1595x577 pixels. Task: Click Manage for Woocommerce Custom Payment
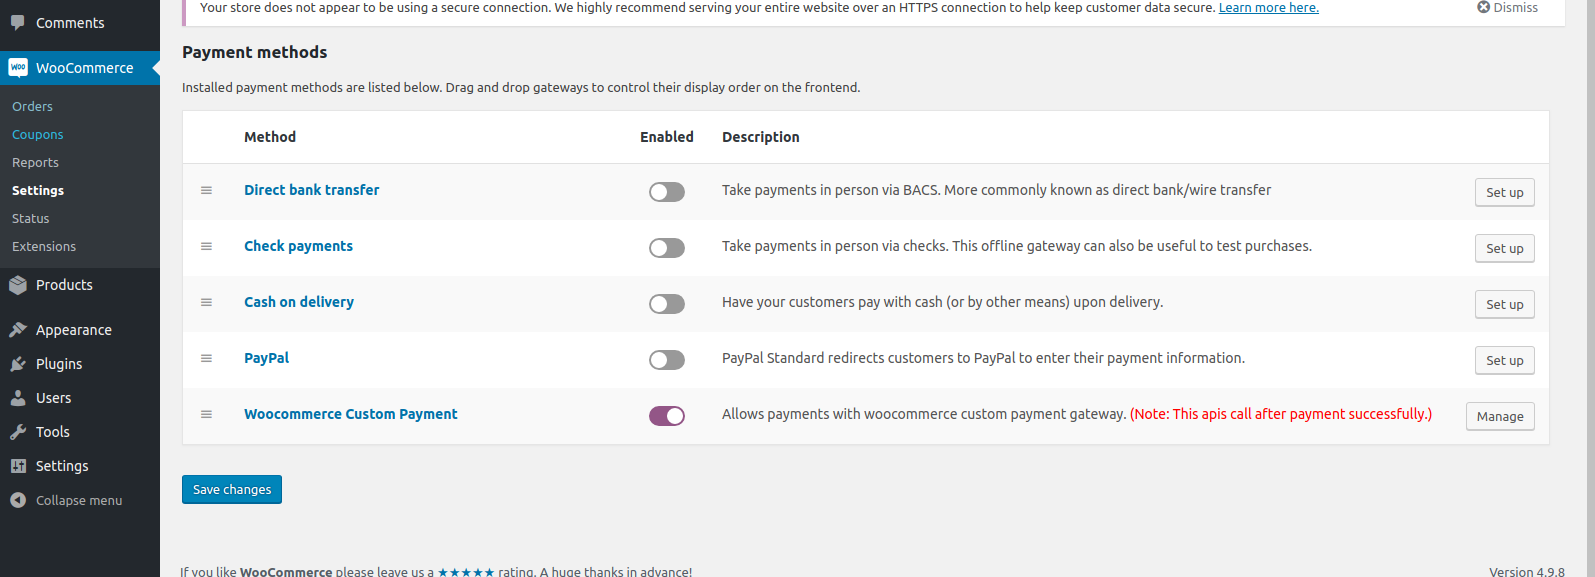click(1500, 416)
